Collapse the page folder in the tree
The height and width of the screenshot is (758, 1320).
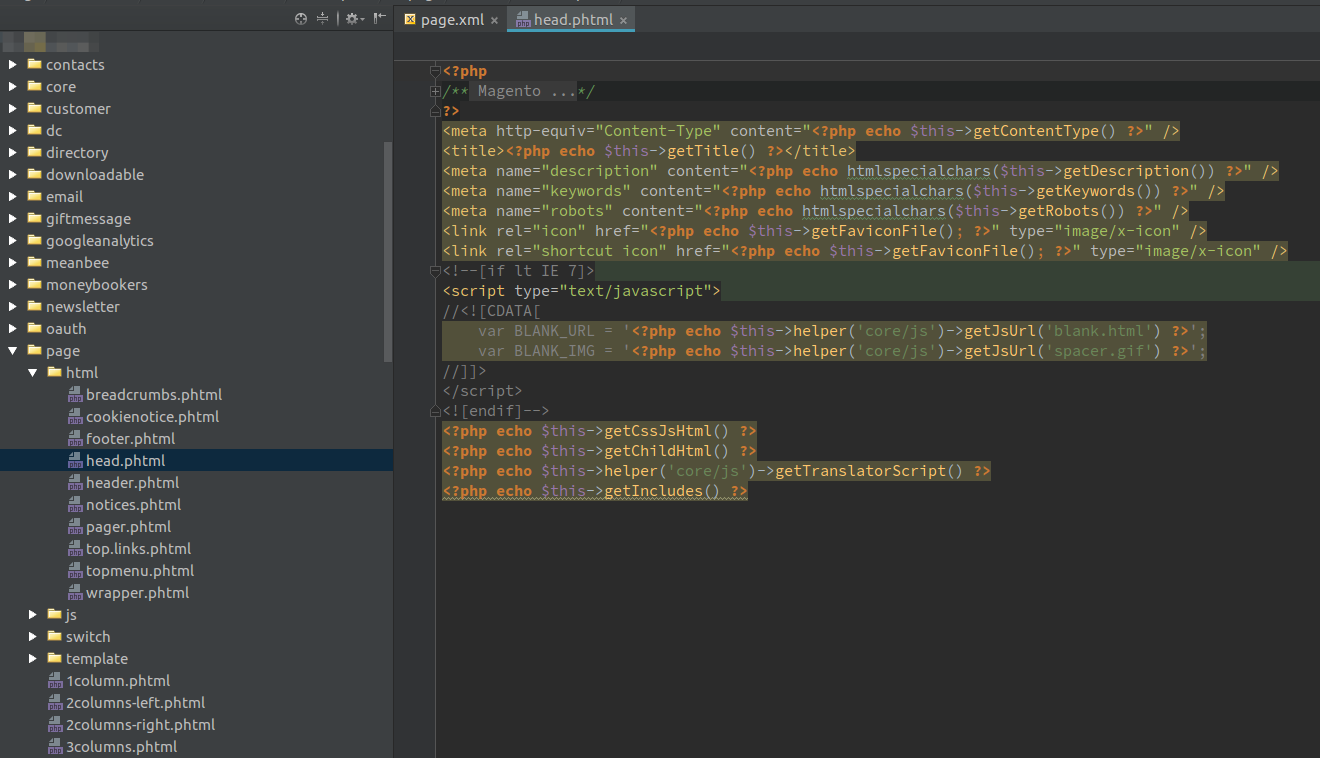15,350
